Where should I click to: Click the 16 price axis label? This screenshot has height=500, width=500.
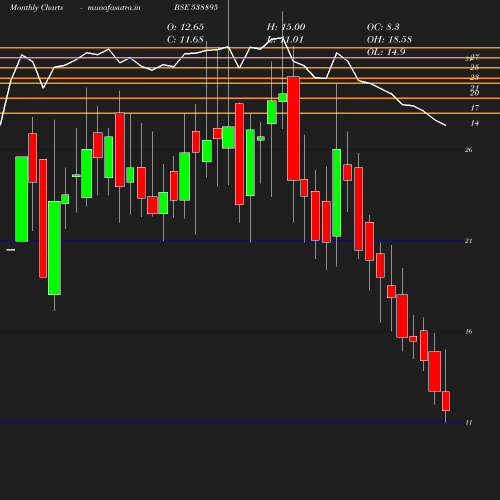click(469, 332)
